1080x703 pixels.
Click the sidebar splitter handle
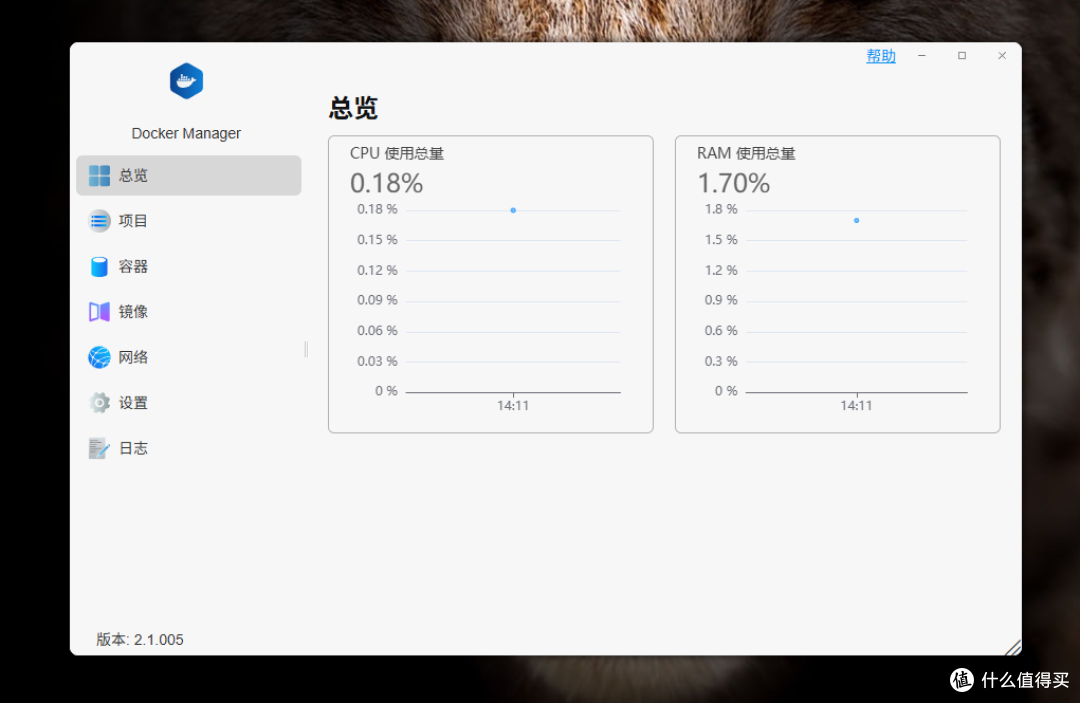click(x=306, y=350)
